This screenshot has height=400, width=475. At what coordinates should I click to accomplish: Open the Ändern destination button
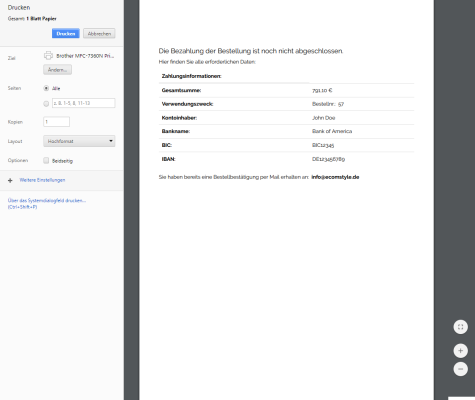click(57, 70)
